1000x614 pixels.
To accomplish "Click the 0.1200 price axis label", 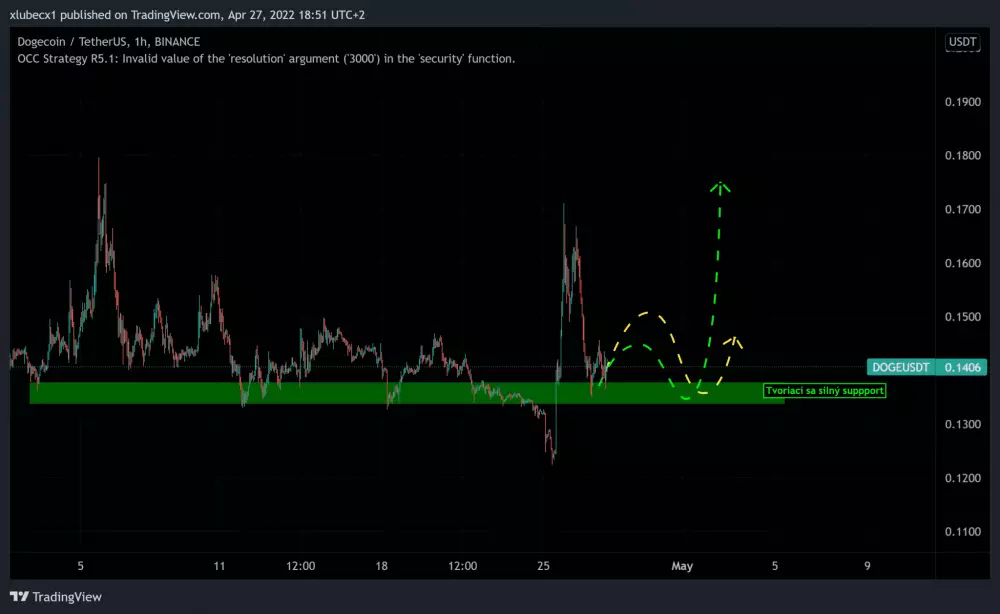I will (964, 478).
